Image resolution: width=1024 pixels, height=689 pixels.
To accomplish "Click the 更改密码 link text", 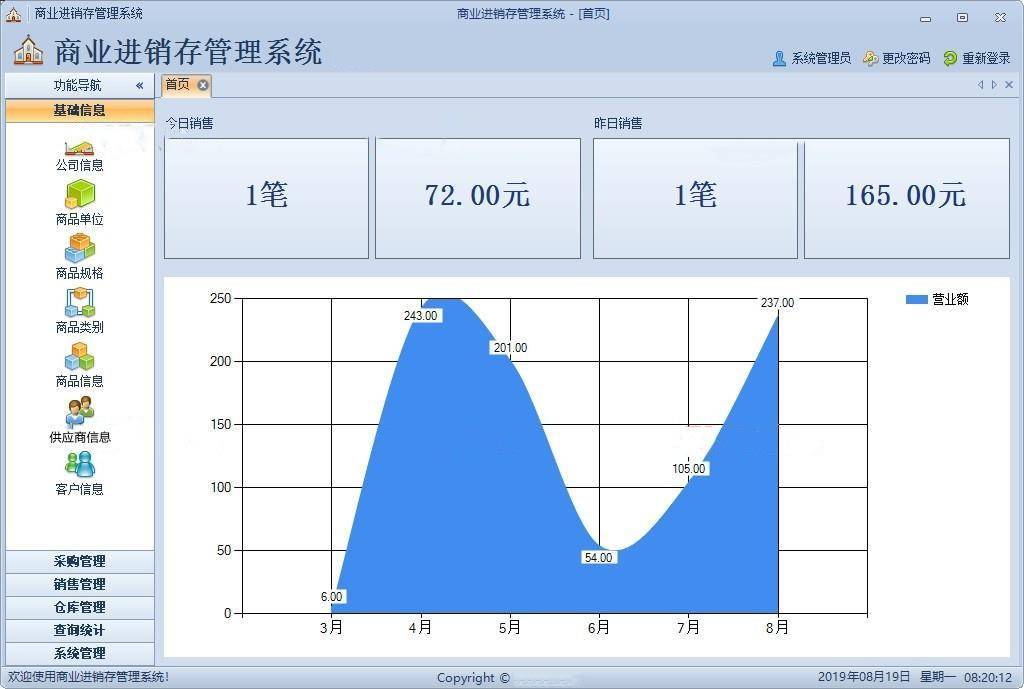I will click(x=906, y=59).
